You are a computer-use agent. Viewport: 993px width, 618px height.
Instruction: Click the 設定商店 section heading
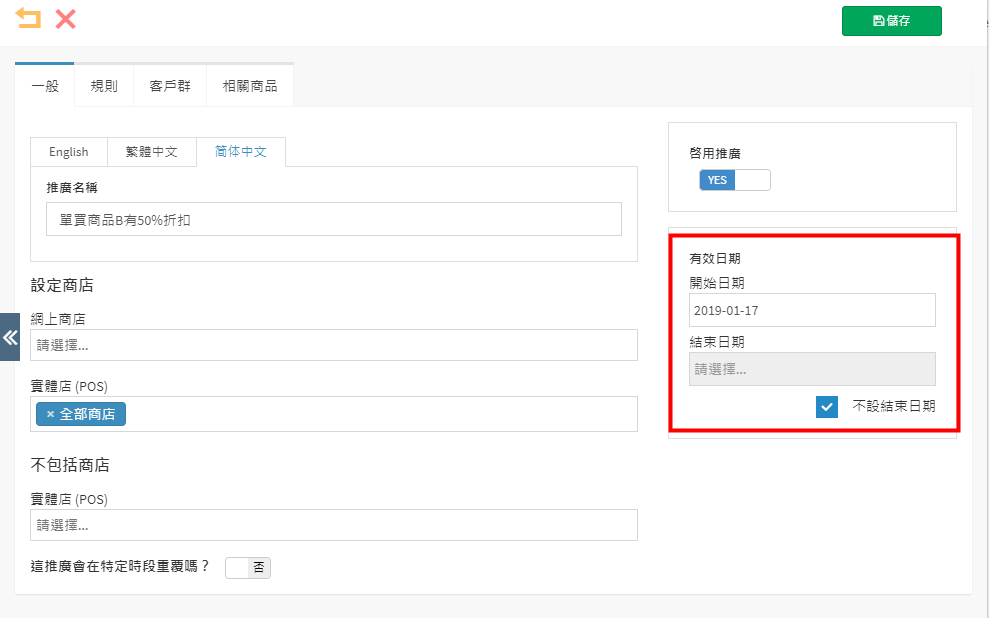pyautogui.click(x=62, y=286)
